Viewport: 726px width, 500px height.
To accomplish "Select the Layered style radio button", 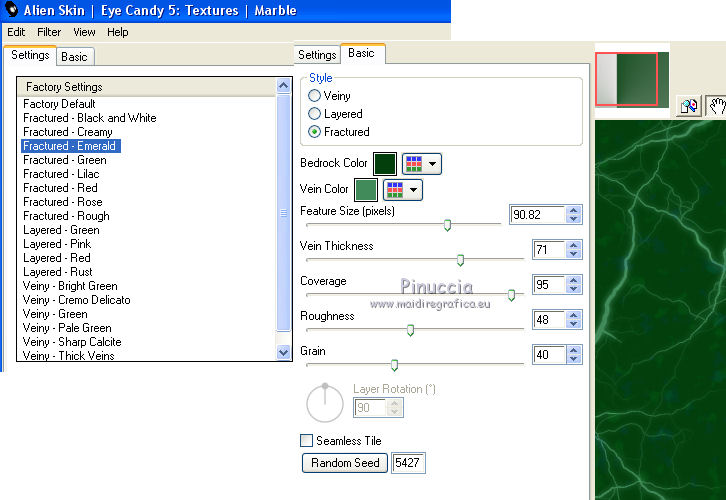I will click(x=314, y=113).
